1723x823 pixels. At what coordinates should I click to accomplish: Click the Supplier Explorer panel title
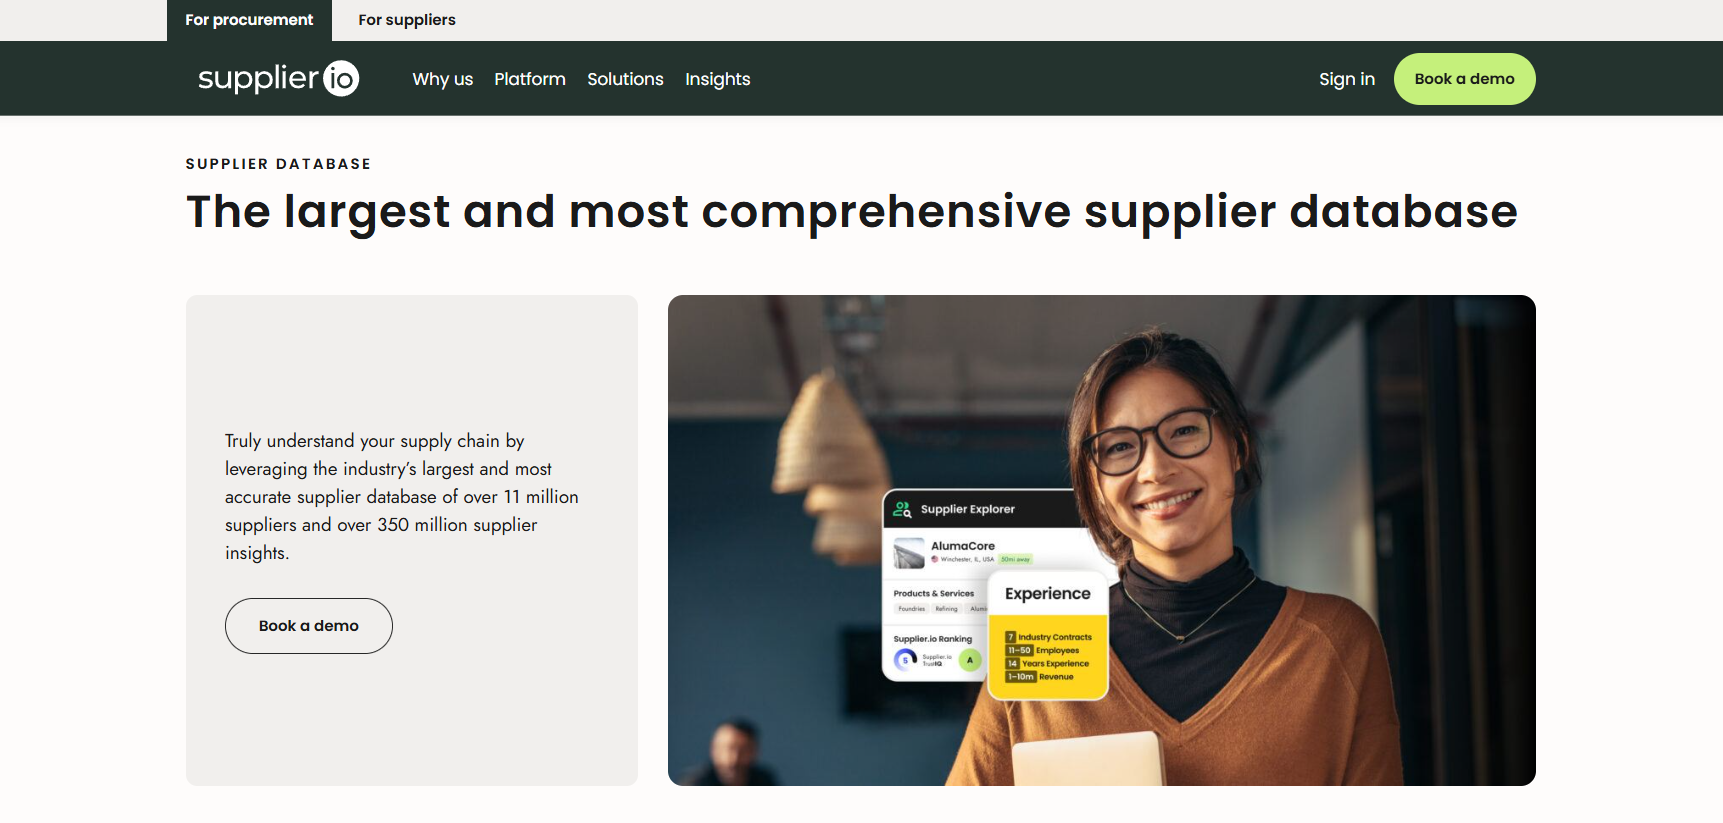pyautogui.click(x=968, y=509)
